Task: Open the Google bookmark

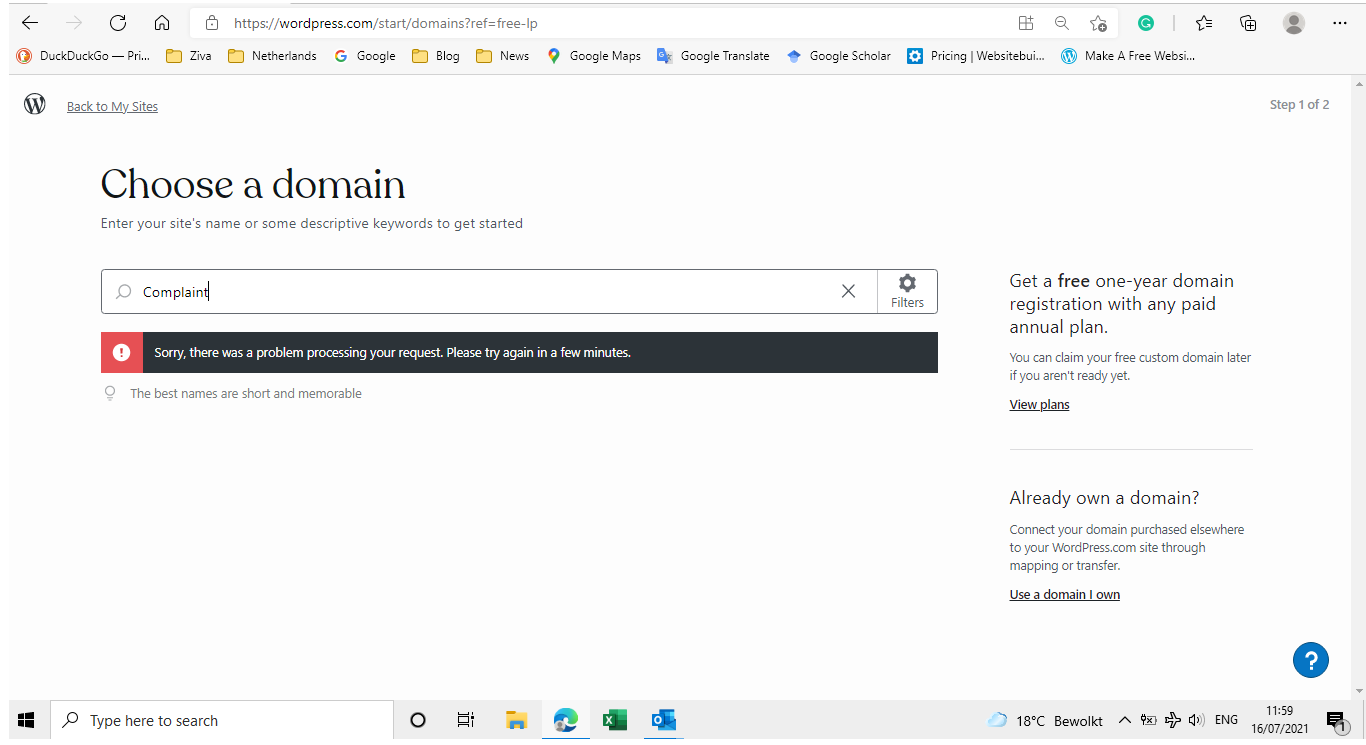Action: tap(365, 56)
